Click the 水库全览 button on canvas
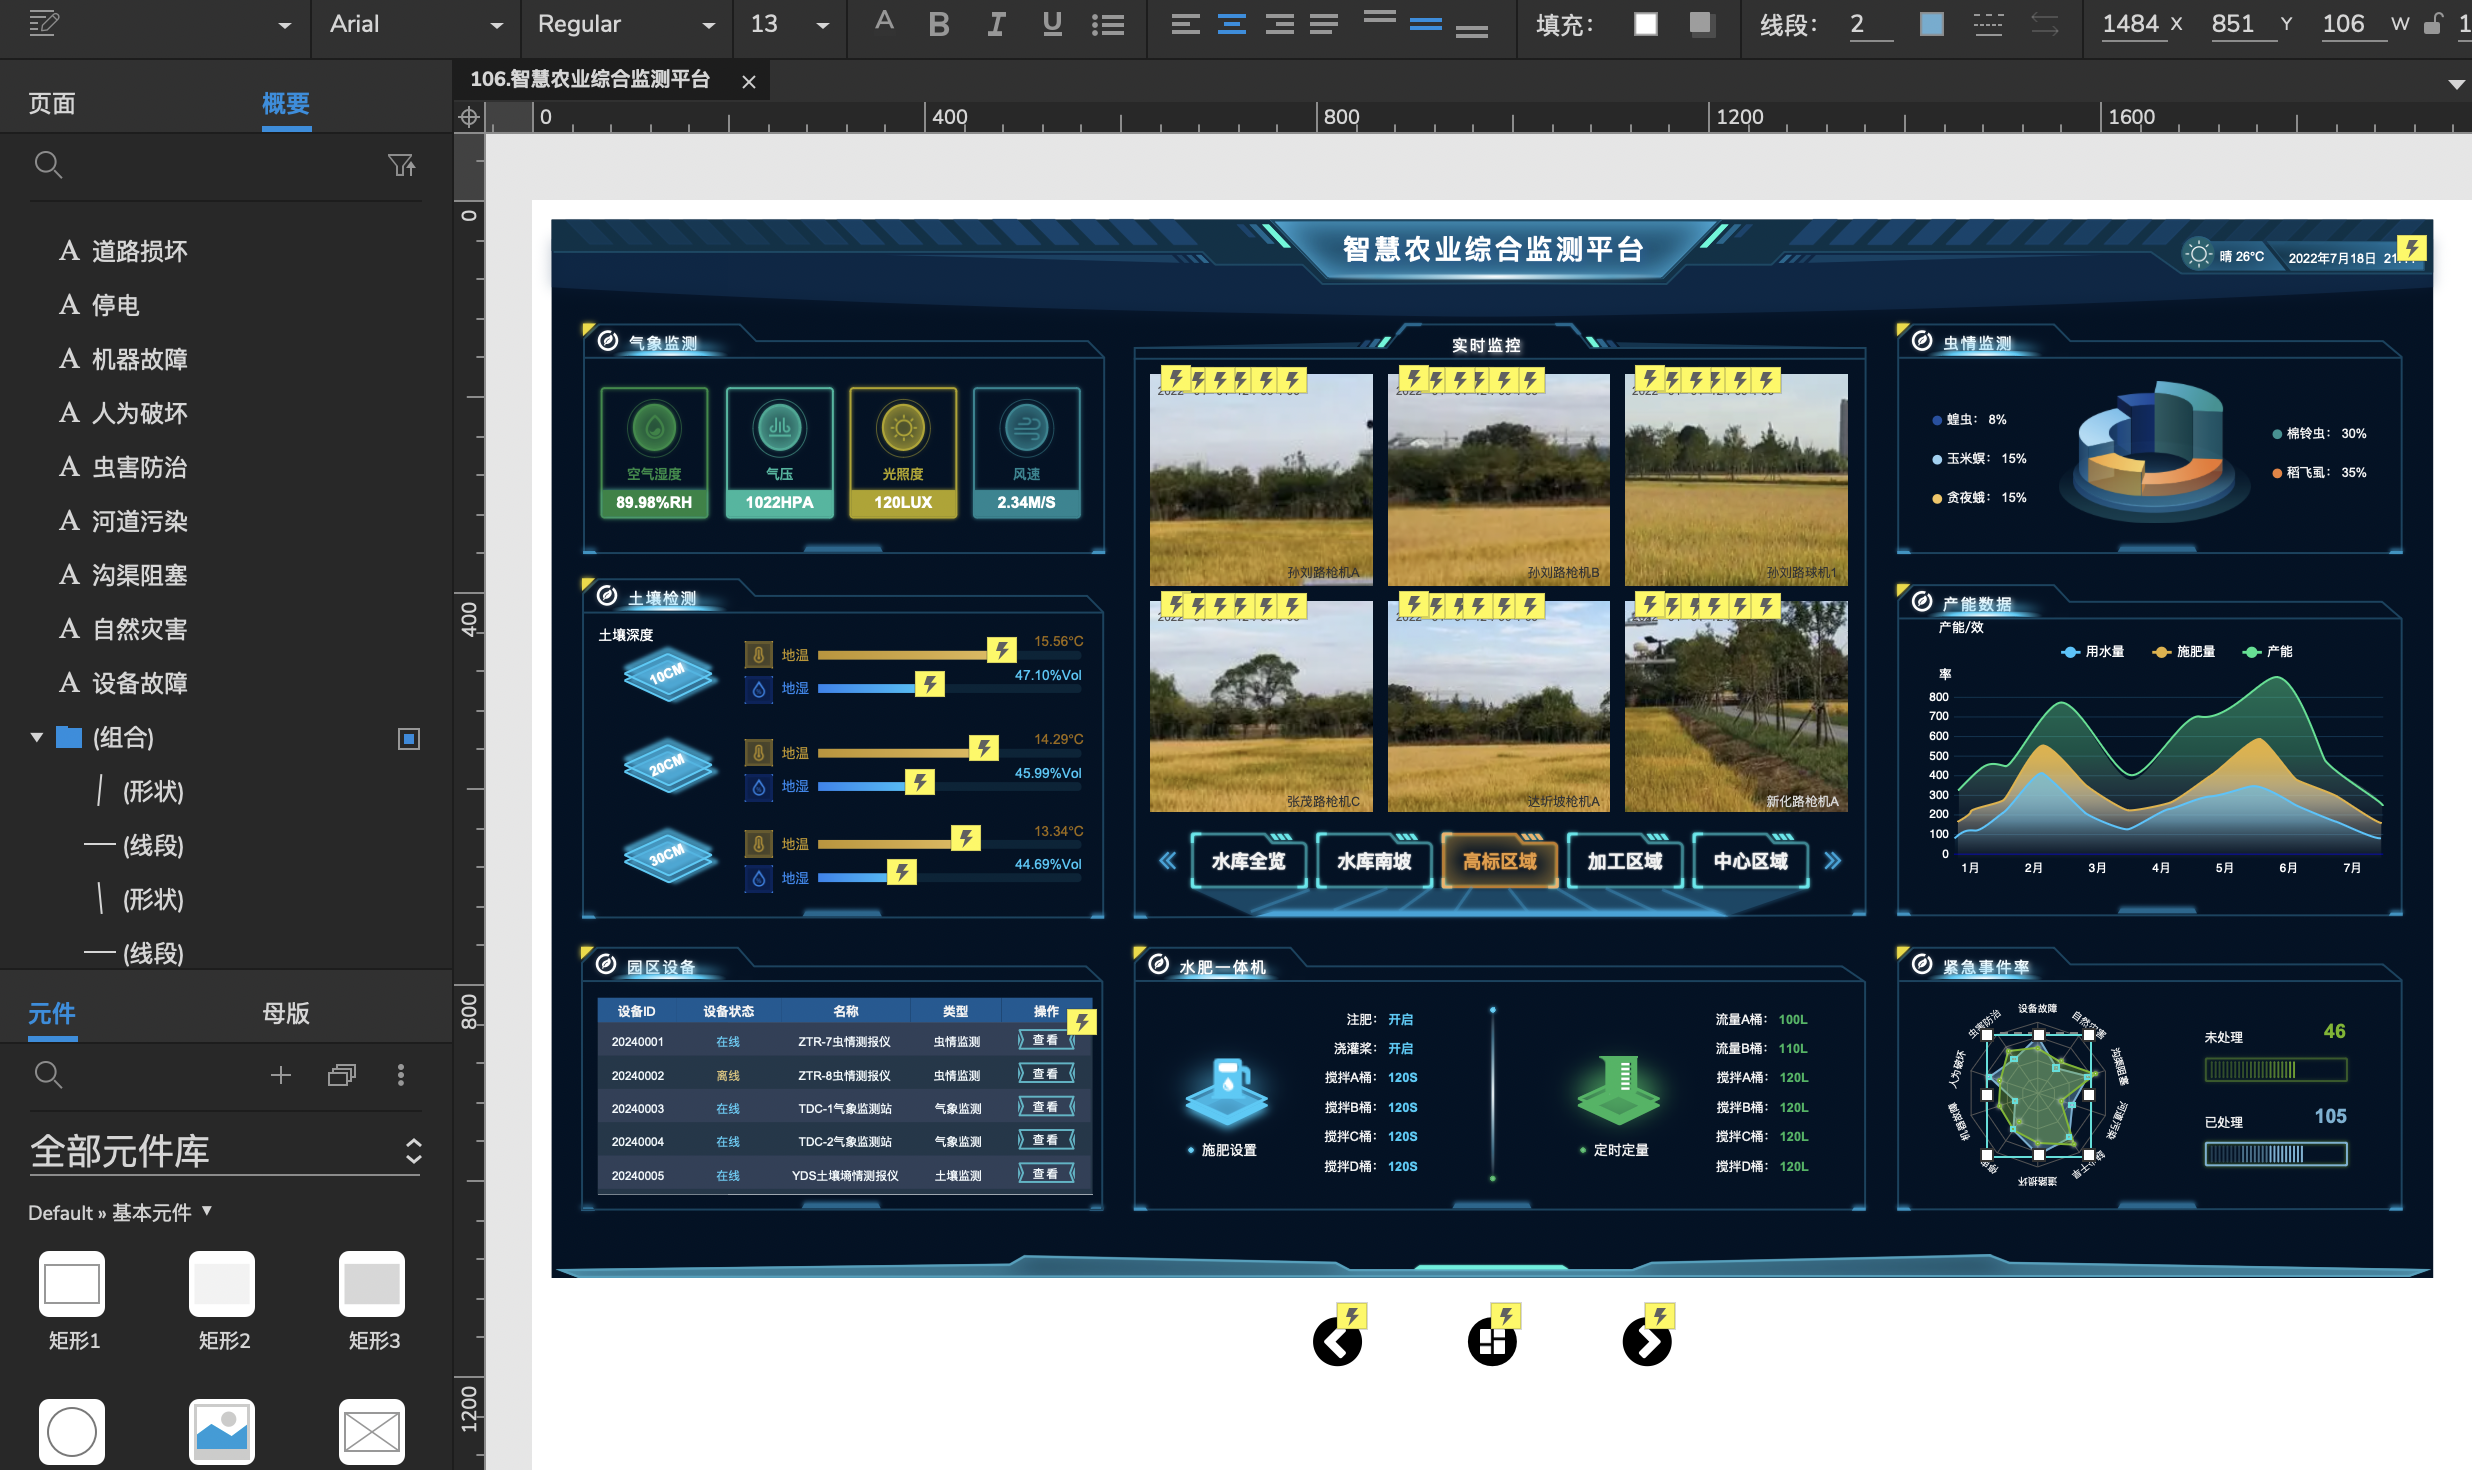This screenshot has height=1470, width=2472. click(1248, 861)
